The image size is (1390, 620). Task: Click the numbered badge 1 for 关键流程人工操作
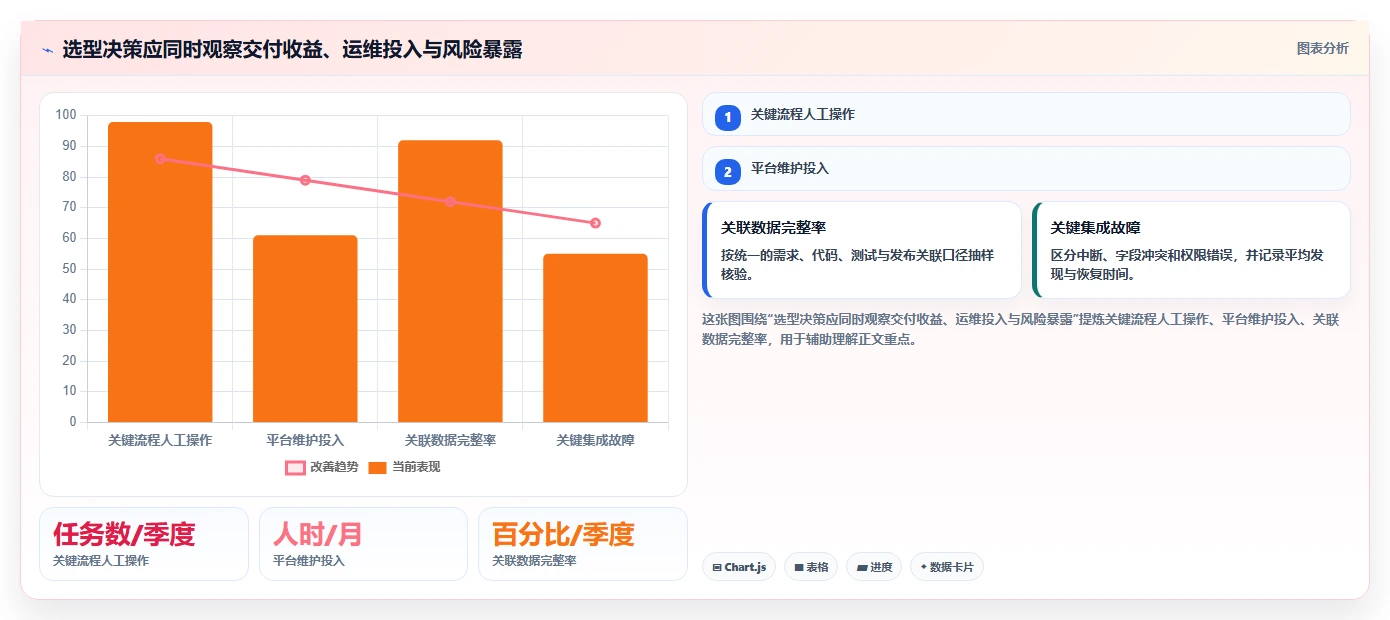coord(728,117)
